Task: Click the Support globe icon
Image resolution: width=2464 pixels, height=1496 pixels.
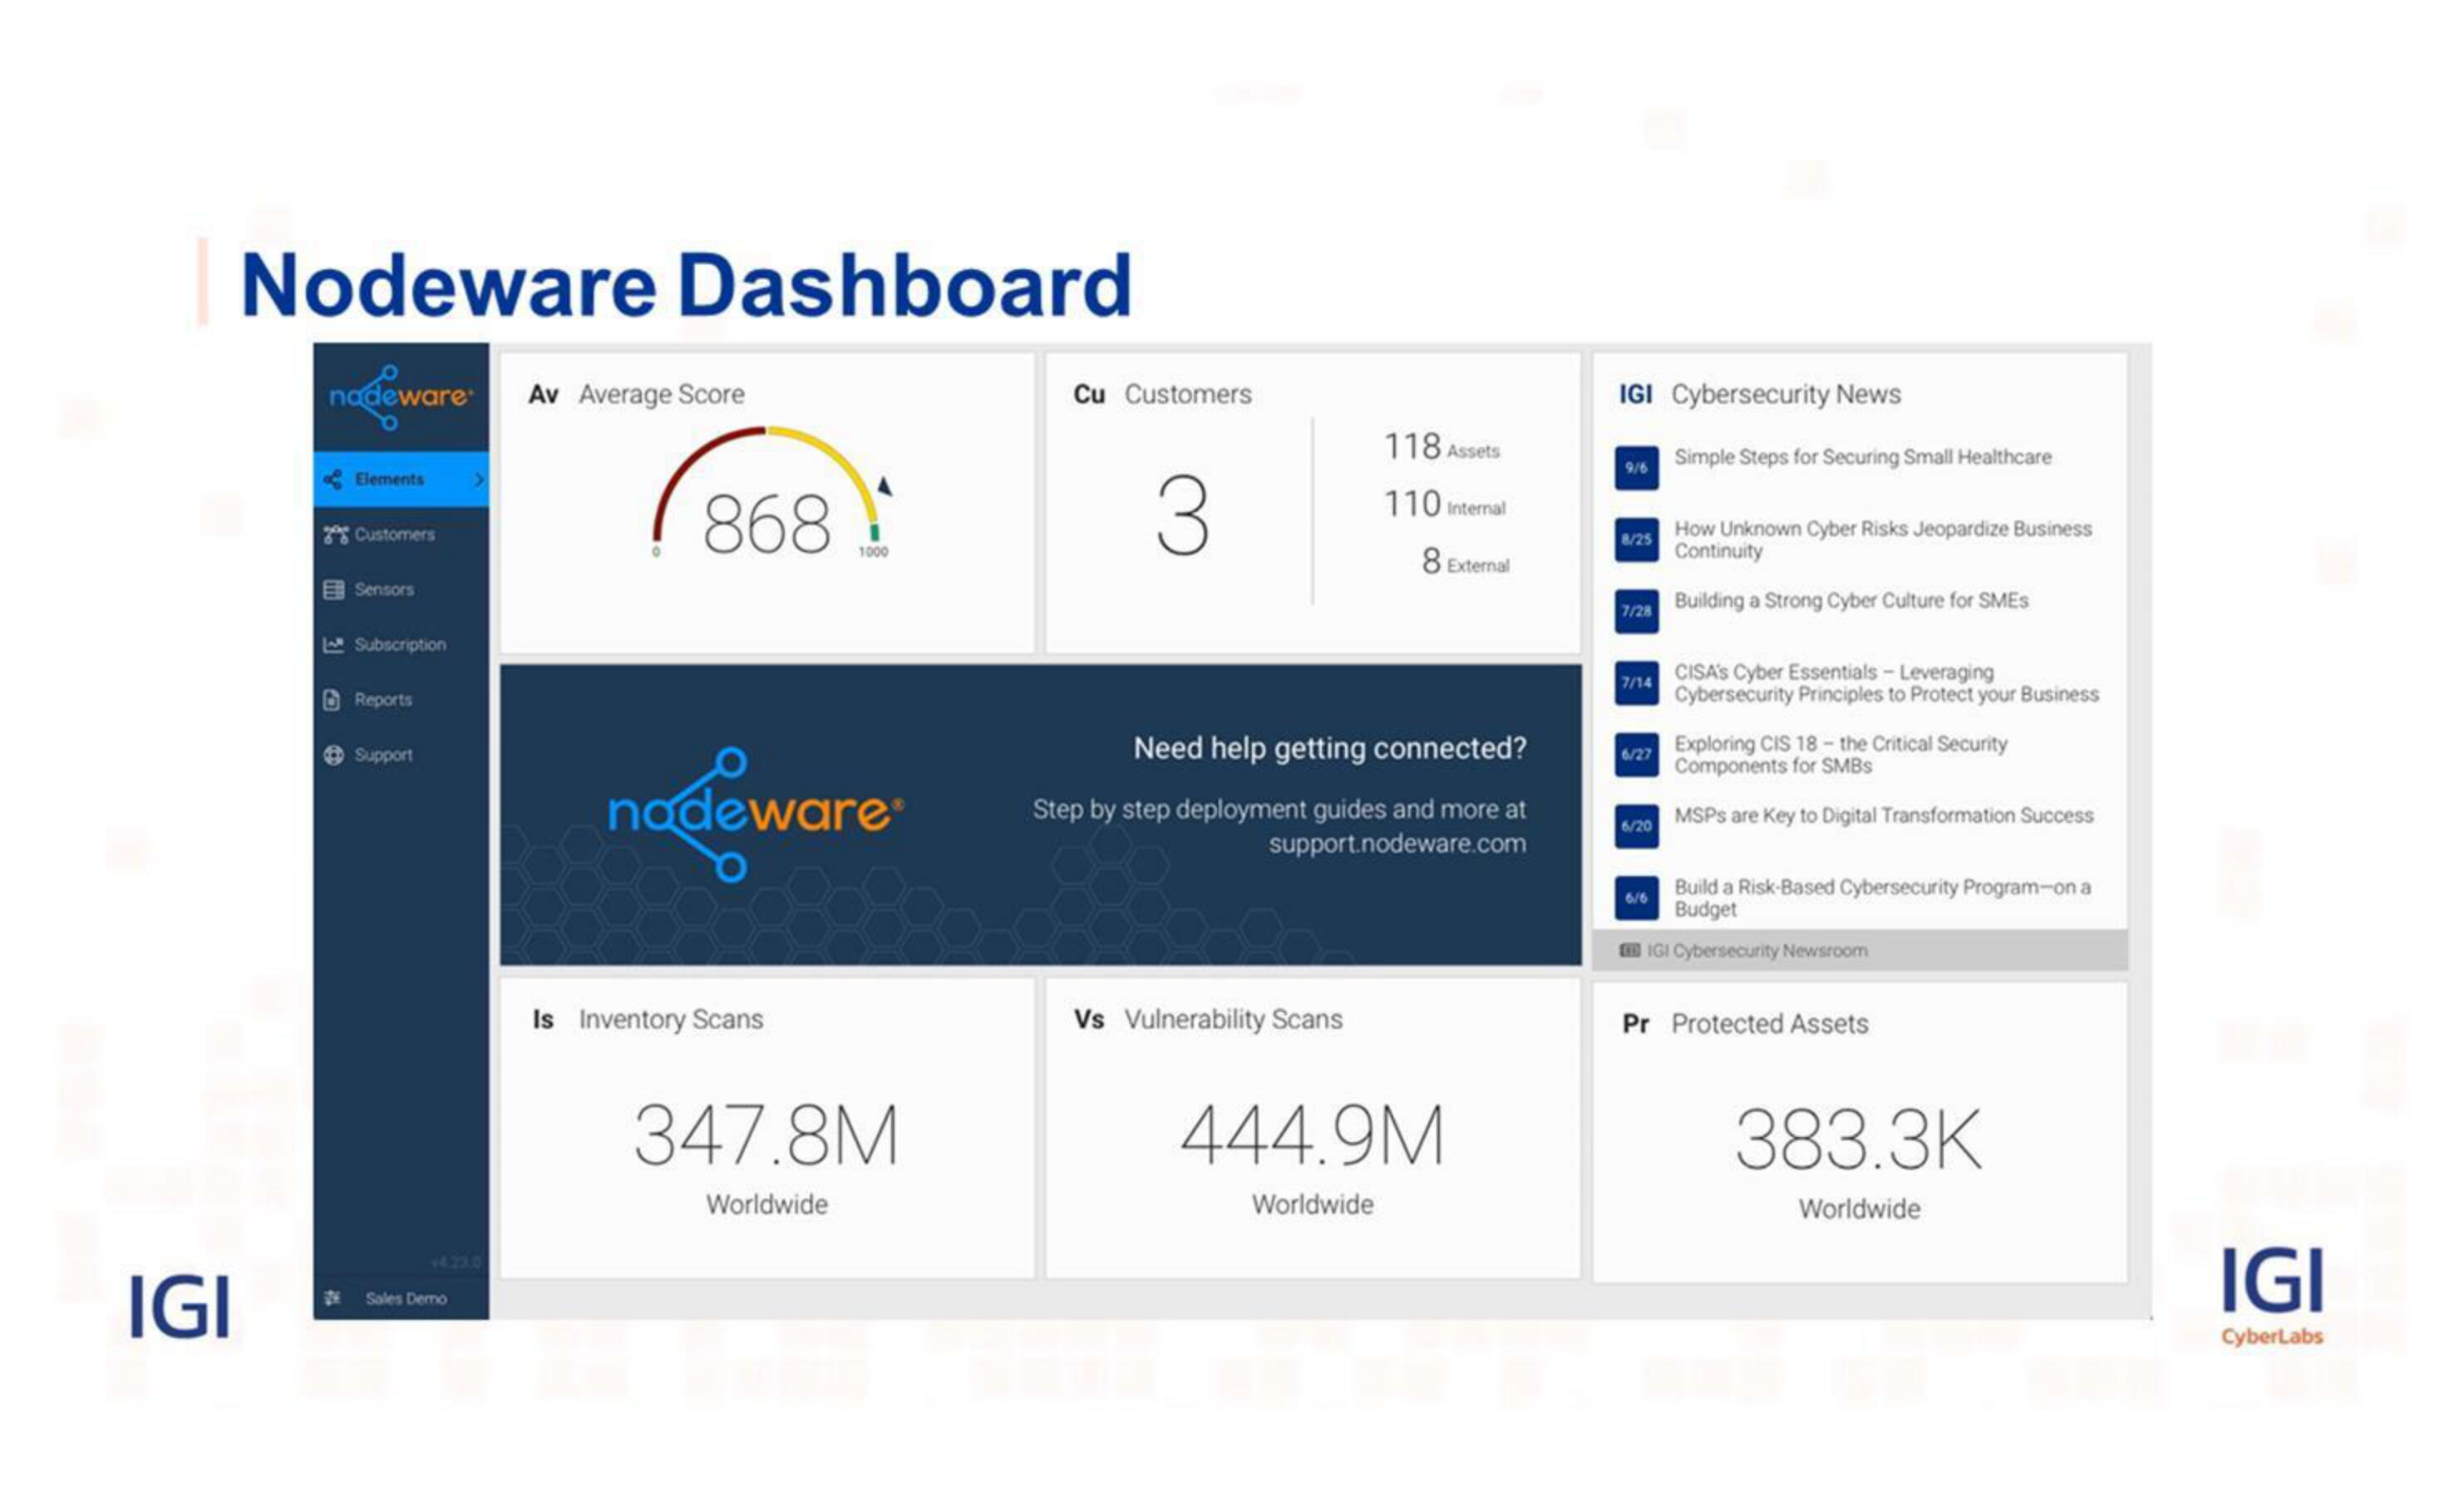Action: point(334,754)
